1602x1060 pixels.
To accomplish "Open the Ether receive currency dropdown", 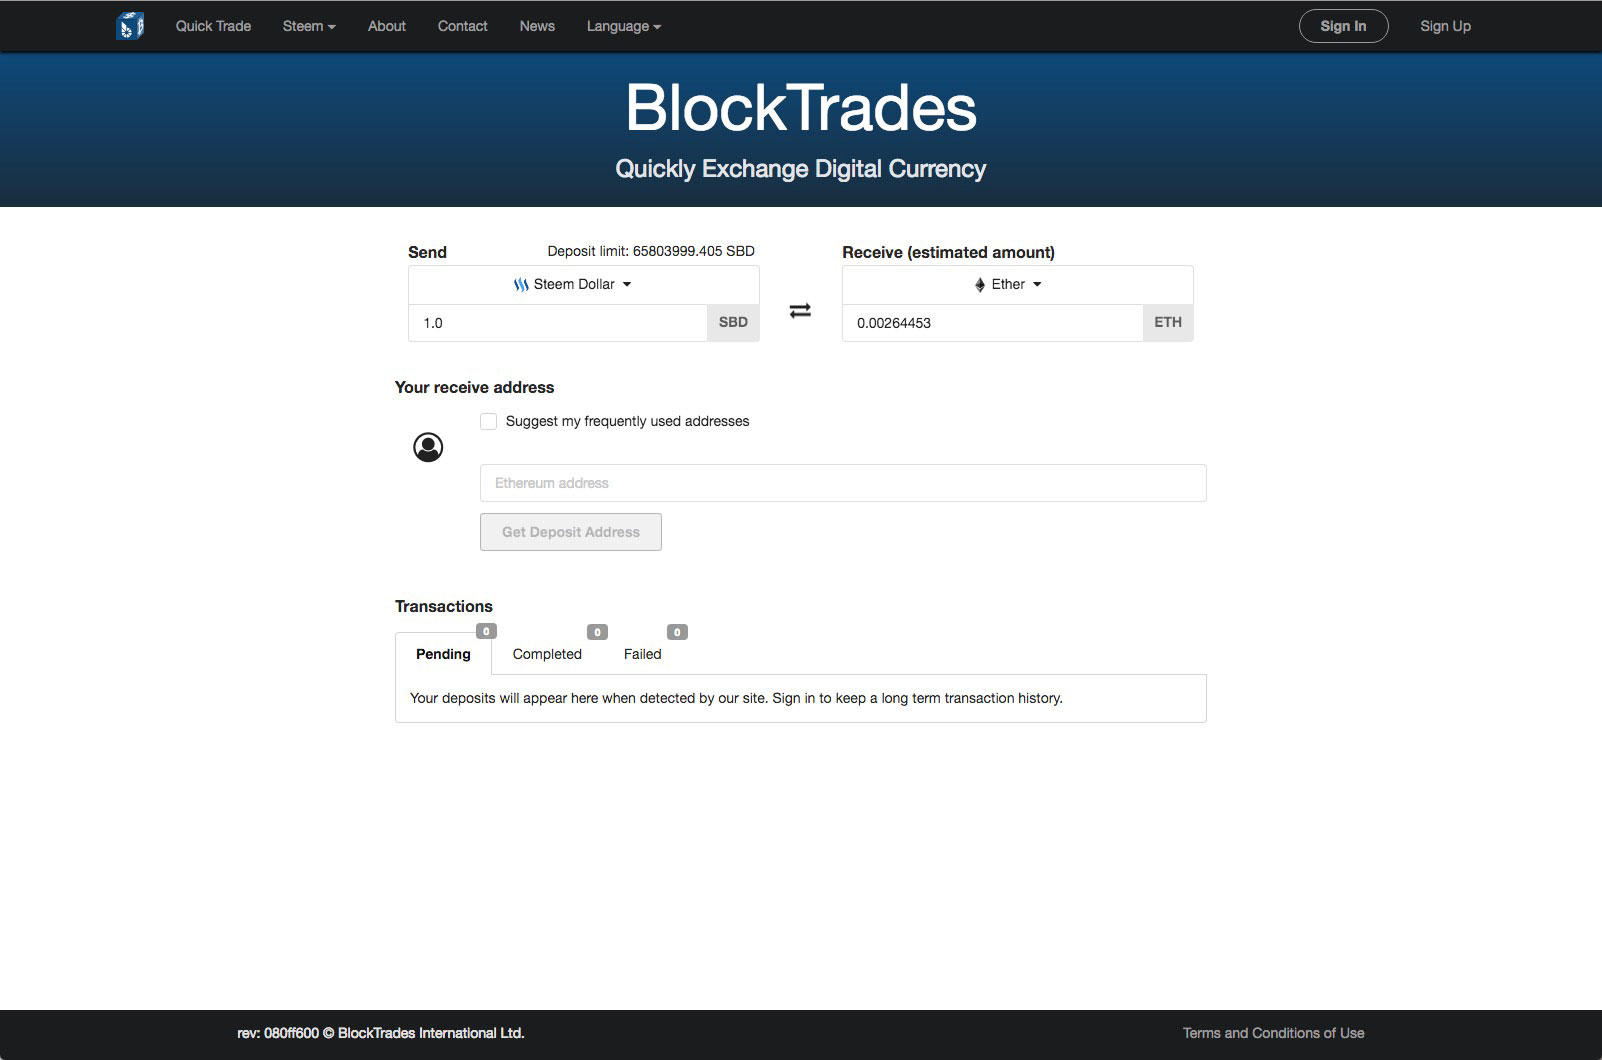I will click(1018, 285).
